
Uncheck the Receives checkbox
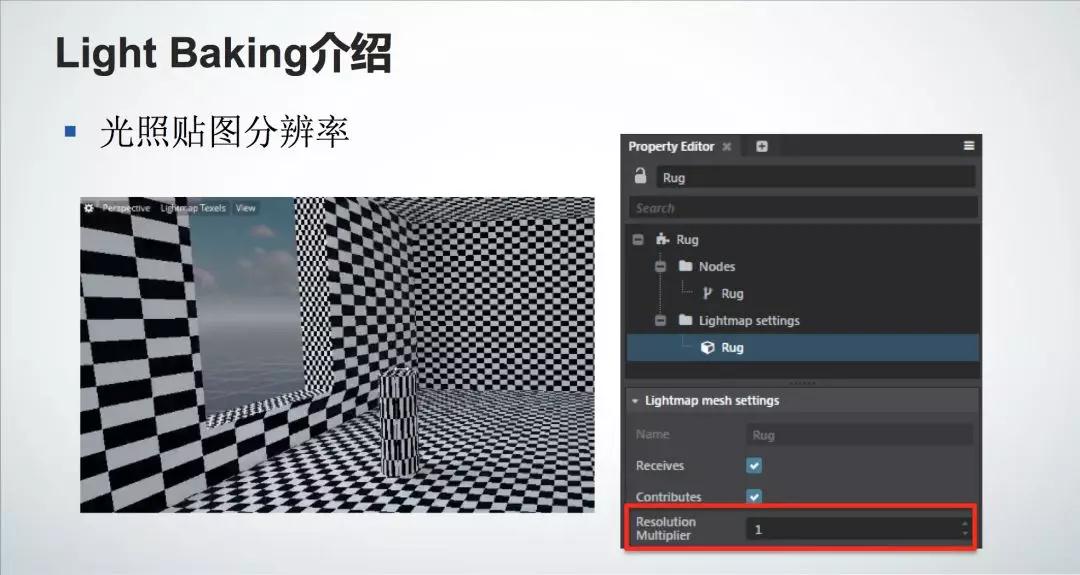click(754, 466)
